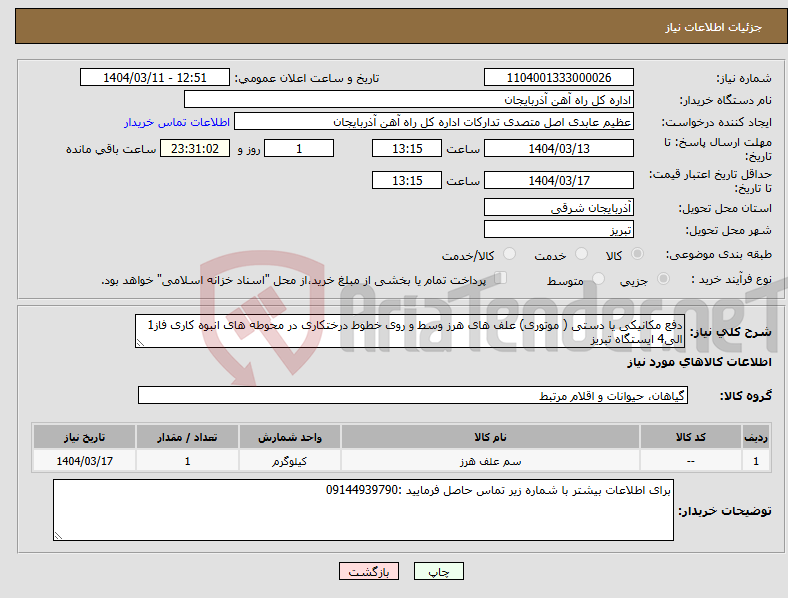This screenshot has width=788, height=598.
Task: Select the جزیی purchase type radio
Action: pos(663,278)
